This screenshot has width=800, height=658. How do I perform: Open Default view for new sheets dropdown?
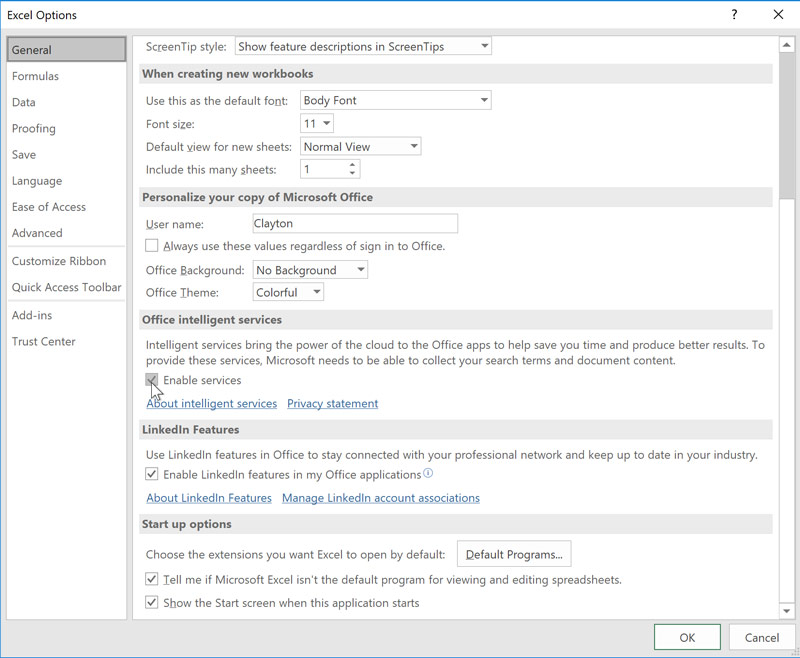point(361,147)
